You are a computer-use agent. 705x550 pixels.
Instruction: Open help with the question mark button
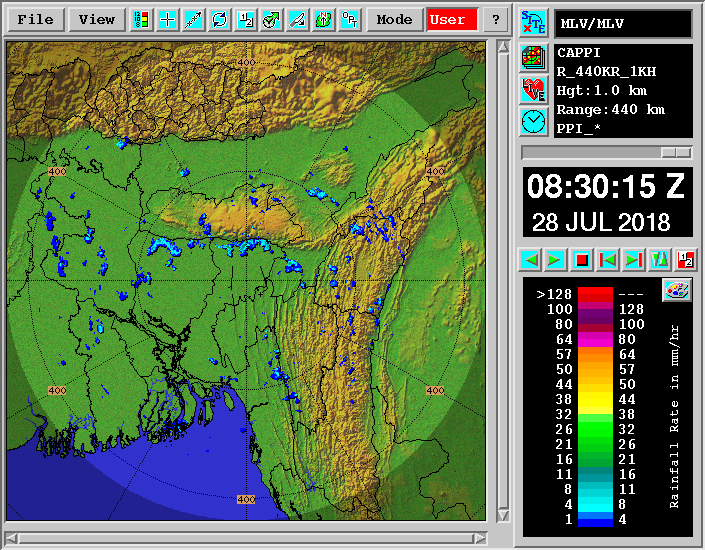click(x=495, y=20)
